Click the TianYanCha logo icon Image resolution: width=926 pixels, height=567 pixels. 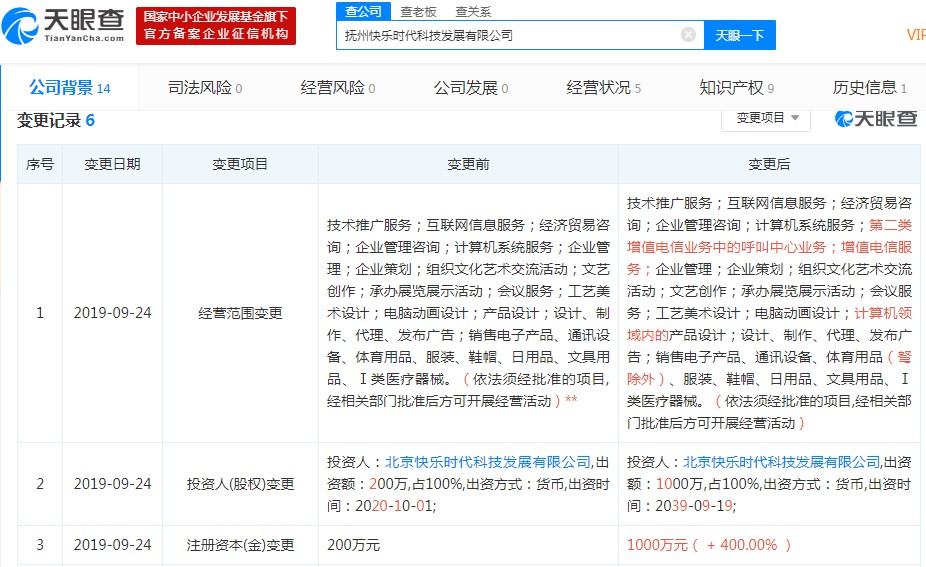tap(19, 26)
